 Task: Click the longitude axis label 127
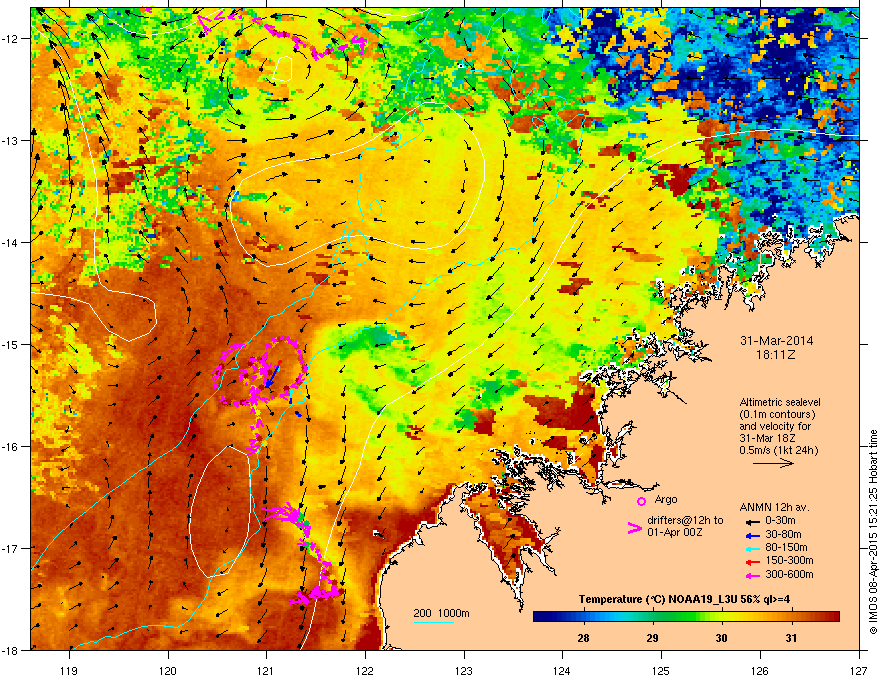pos(859,670)
